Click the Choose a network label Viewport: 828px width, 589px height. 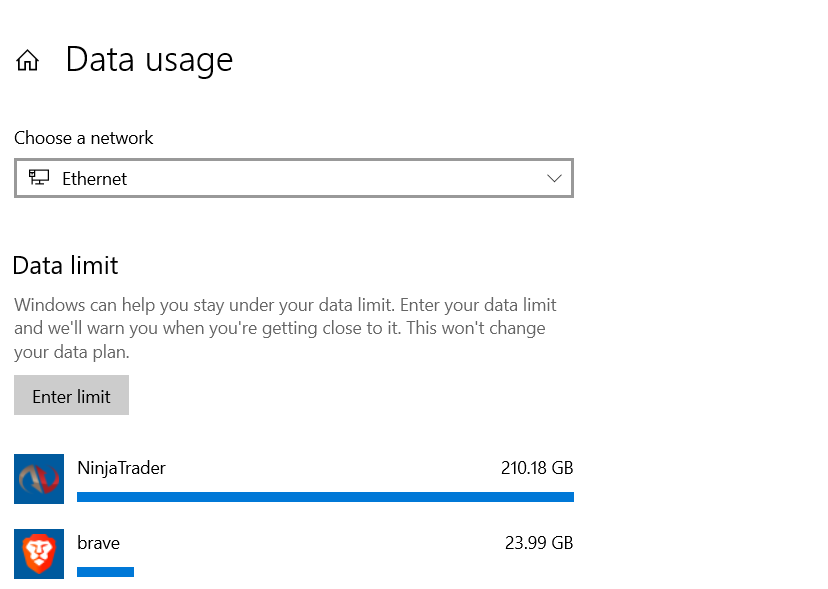tap(84, 138)
